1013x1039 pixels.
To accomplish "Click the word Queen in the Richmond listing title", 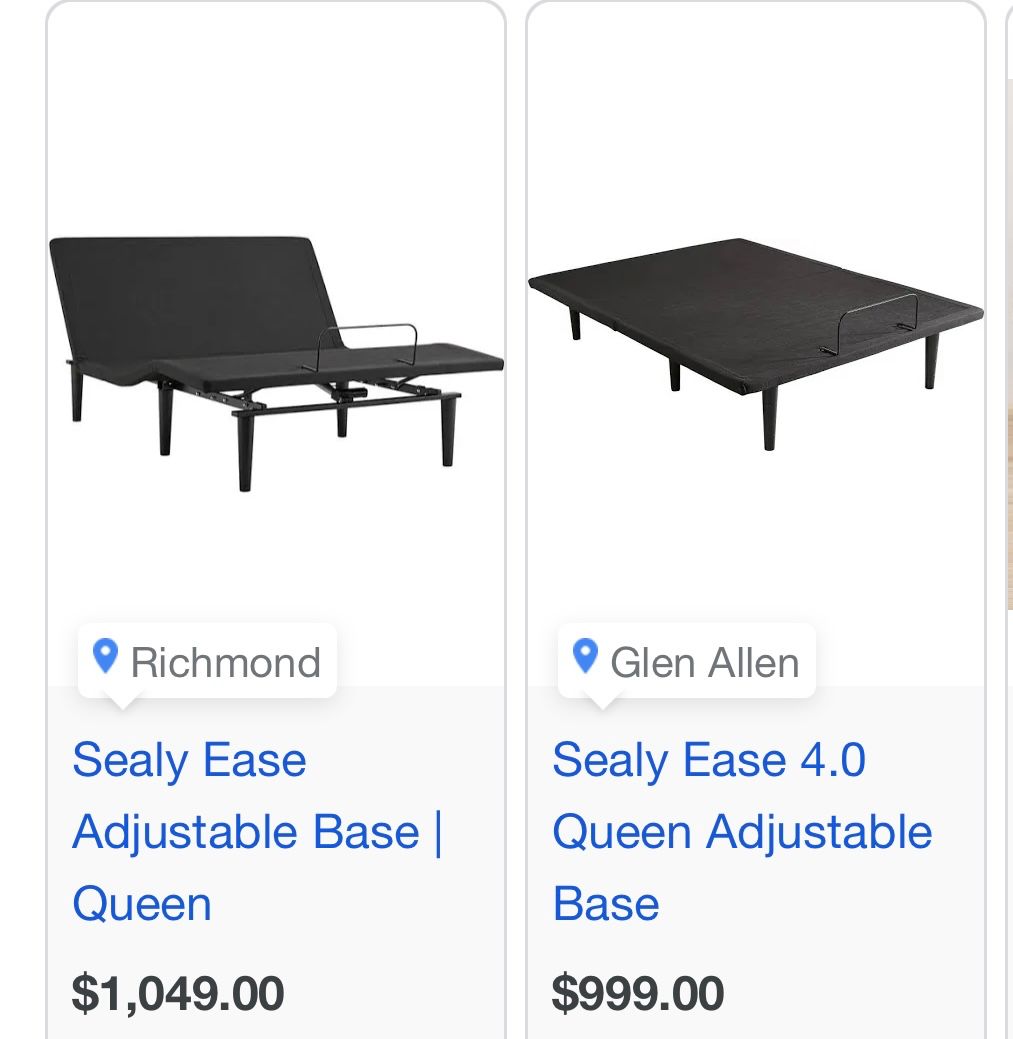I will pos(142,904).
